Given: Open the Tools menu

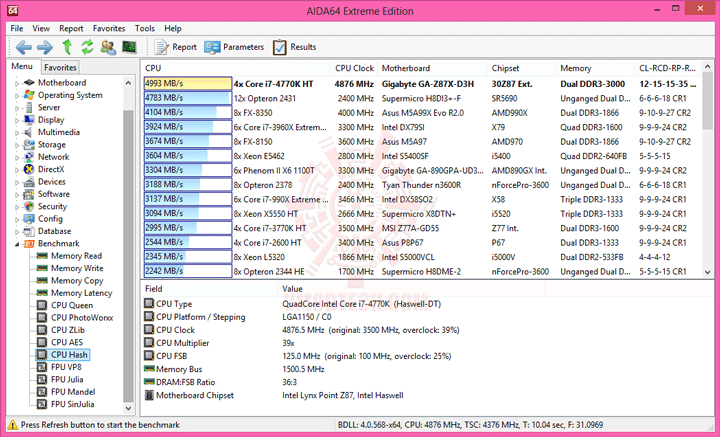Looking at the screenshot, I should (x=145, y=28).
